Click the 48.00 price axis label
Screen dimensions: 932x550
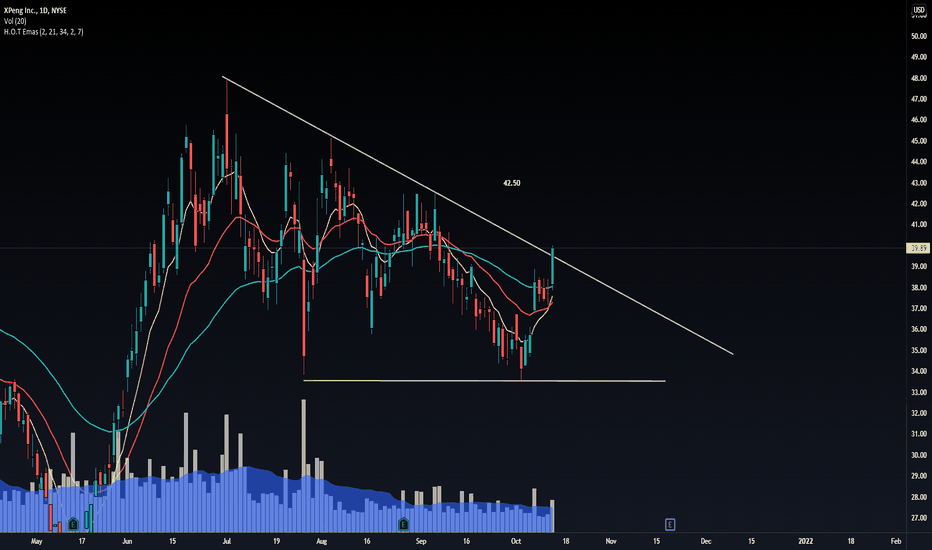point(919,78)
